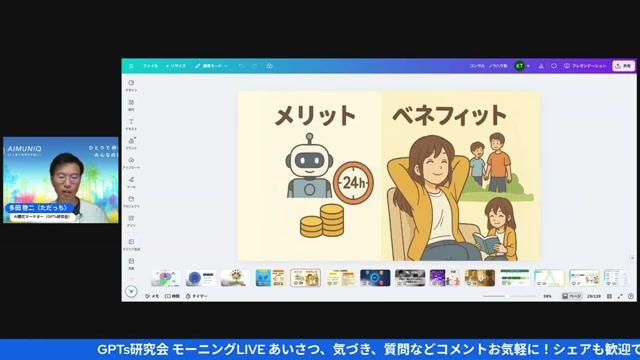This screenshot has width=640, height=360.
Task: Select the grayscale photo slide thumbnail
Action: pos(410,278)
